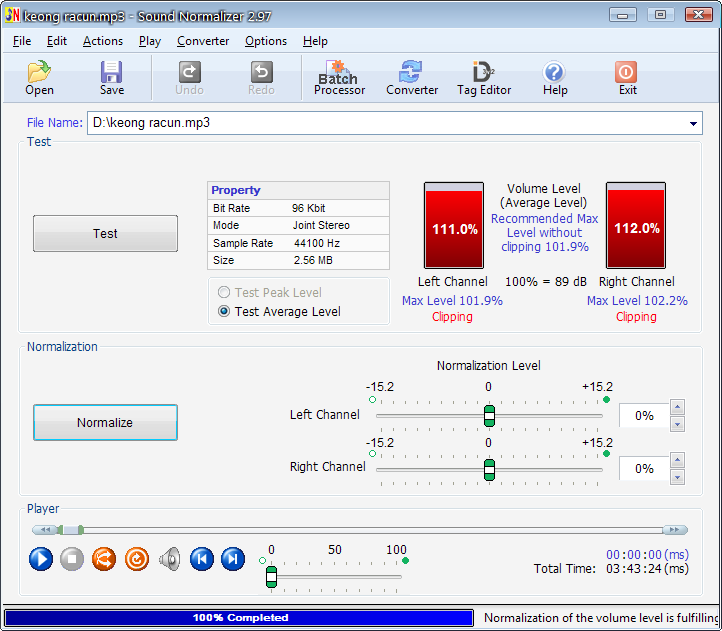
Task: Click the Test button
Action: tap(105, 234)
